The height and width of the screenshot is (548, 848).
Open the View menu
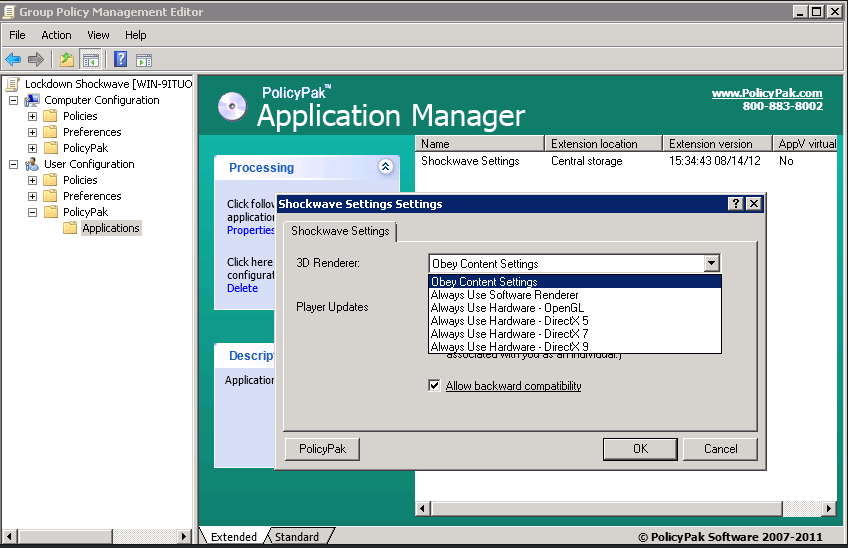[x=98, y=35]
